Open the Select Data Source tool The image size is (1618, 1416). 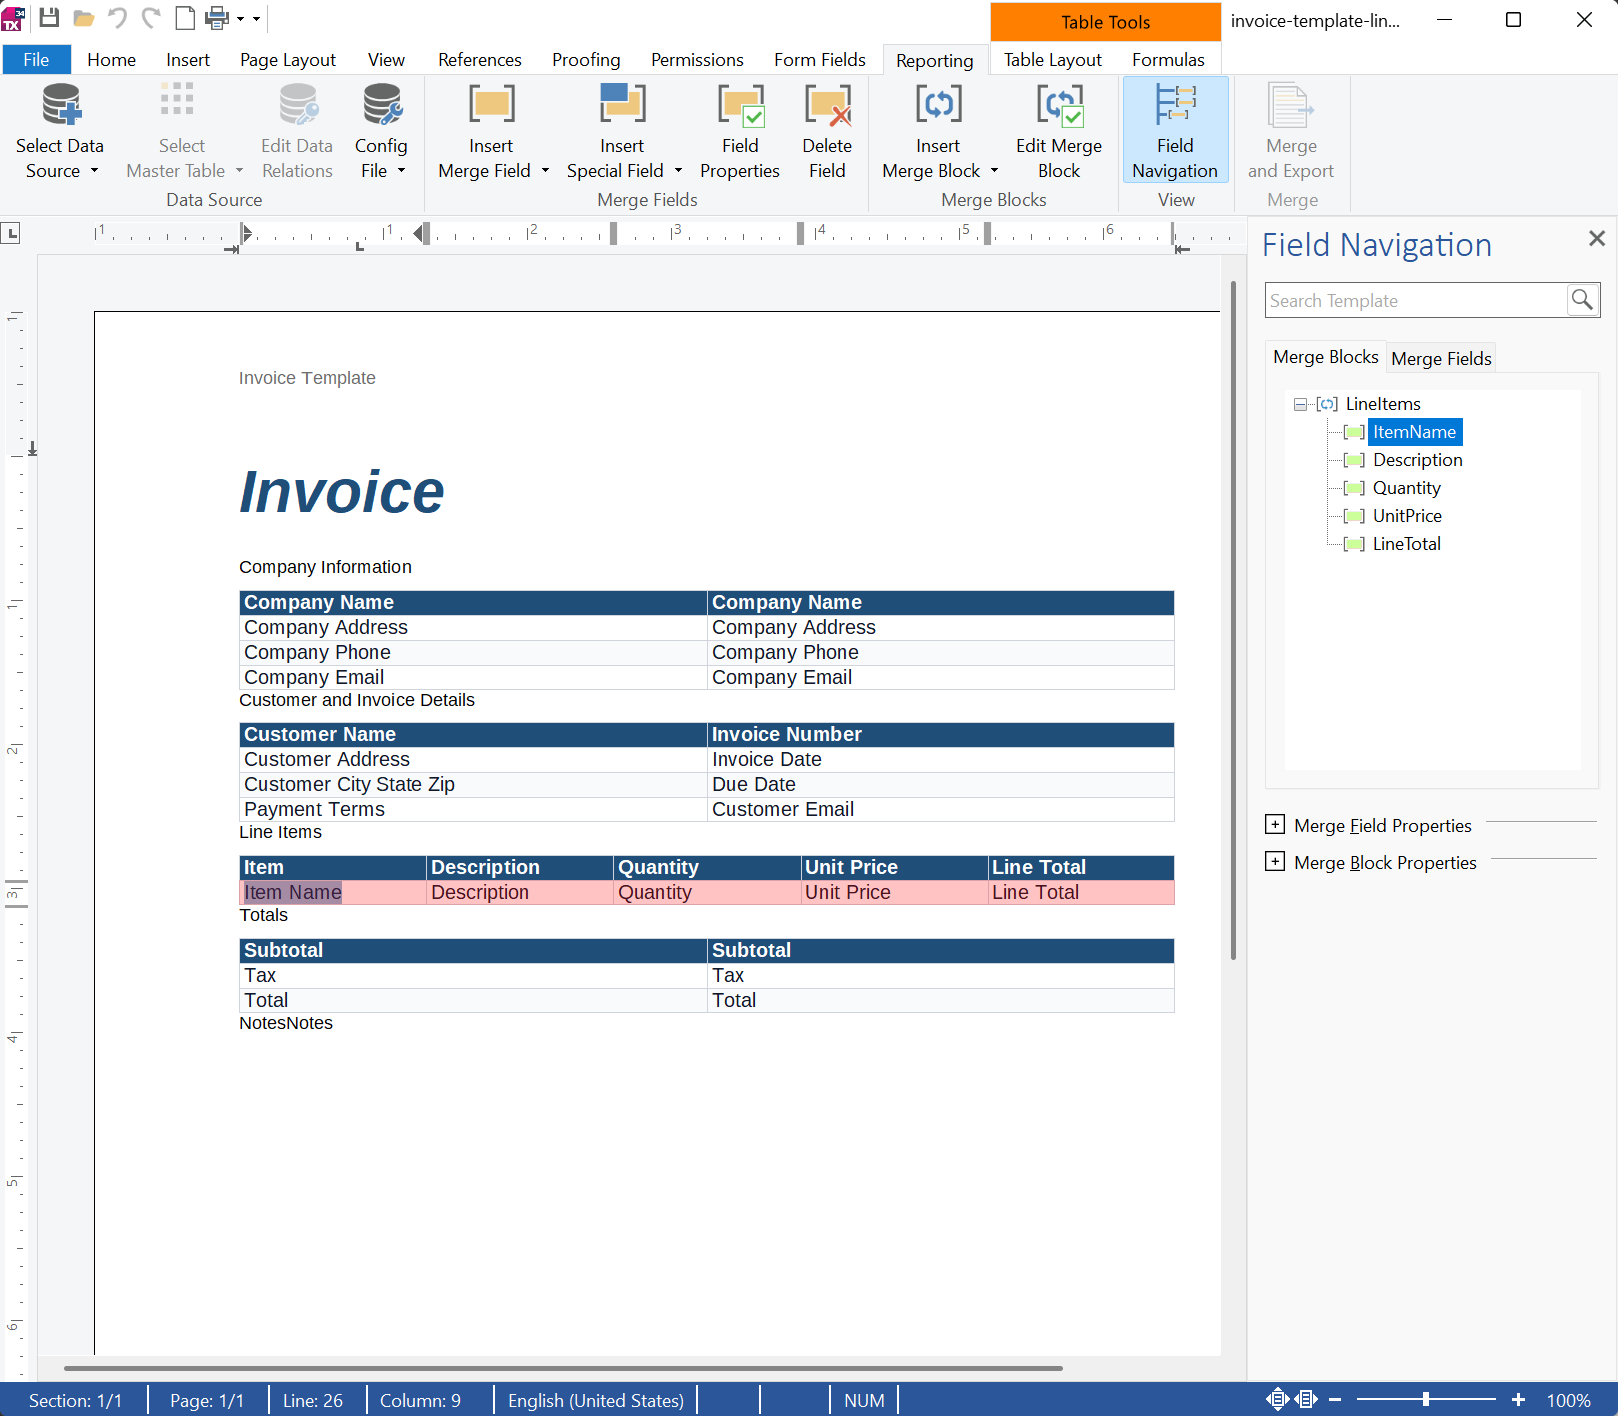tap(60, 130)
